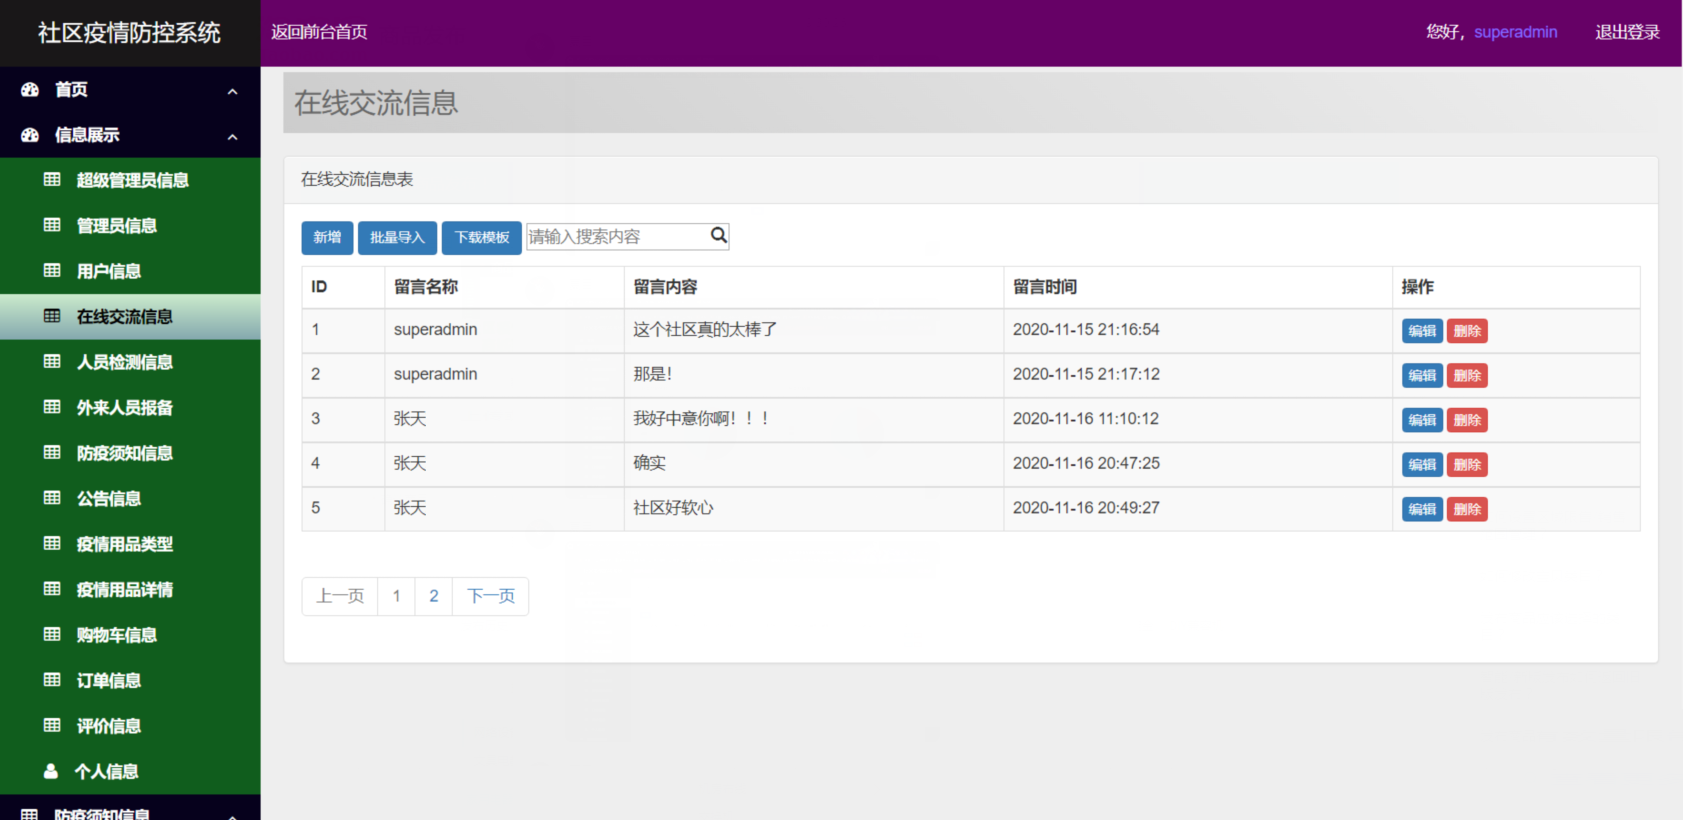Click the table icon beside 公告信息

[x=52, y=498]
